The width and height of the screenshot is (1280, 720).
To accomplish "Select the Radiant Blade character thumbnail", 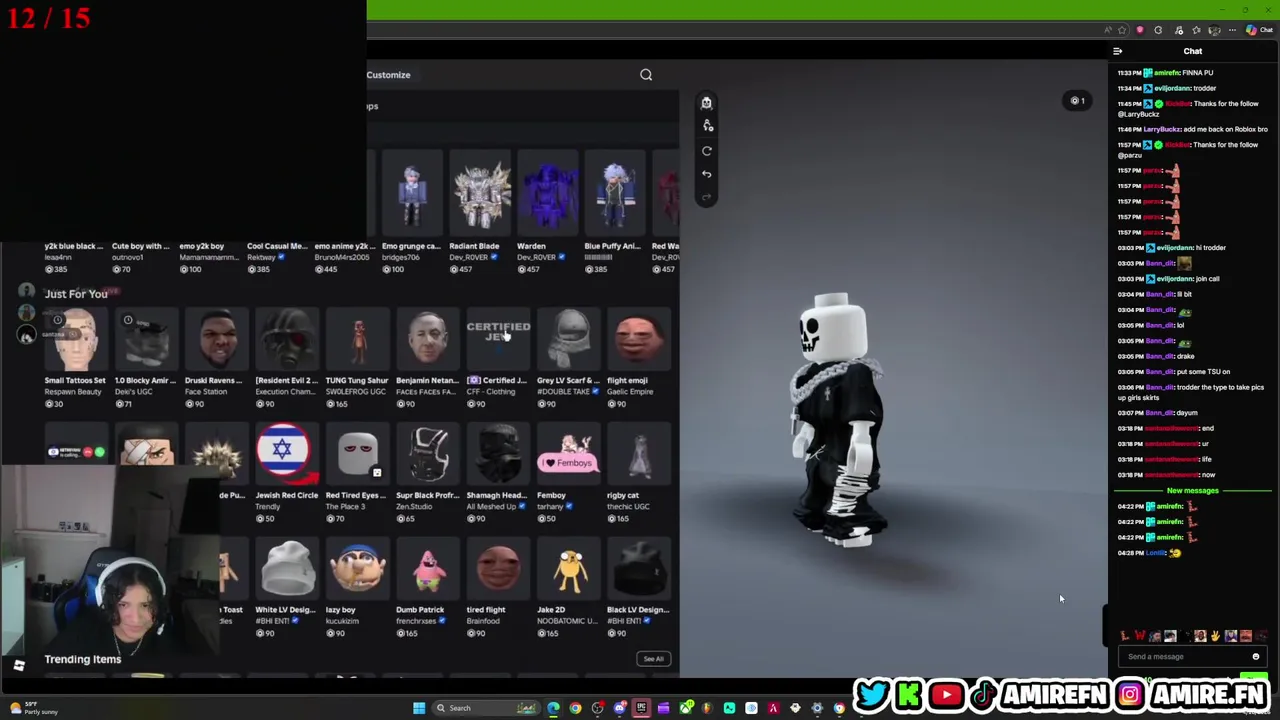I will (481, 194).
